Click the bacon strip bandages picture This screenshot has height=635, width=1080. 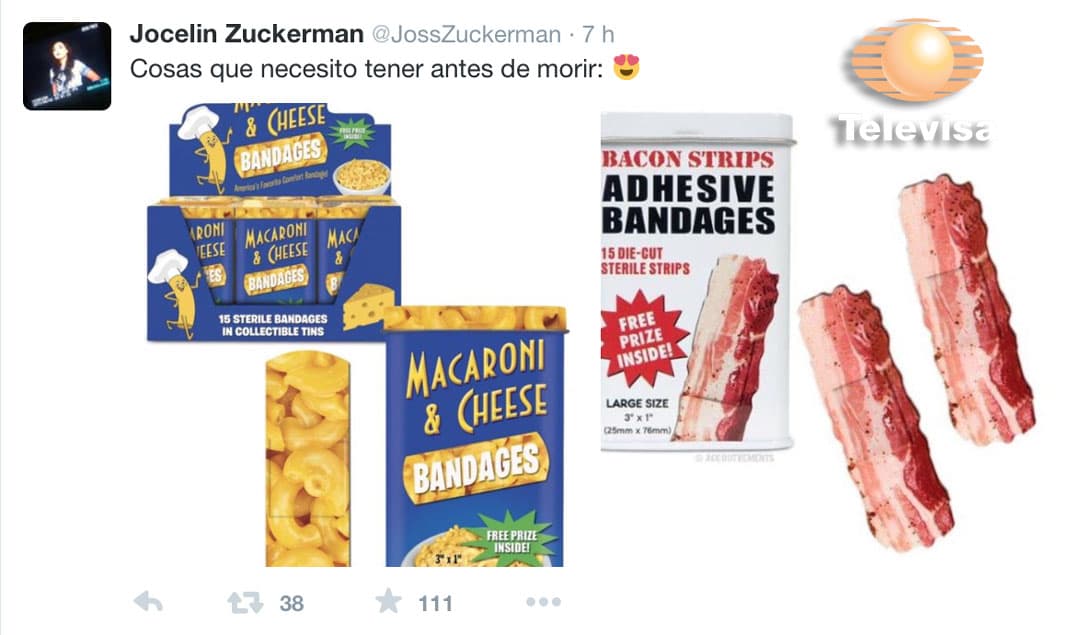coord(918,363)
